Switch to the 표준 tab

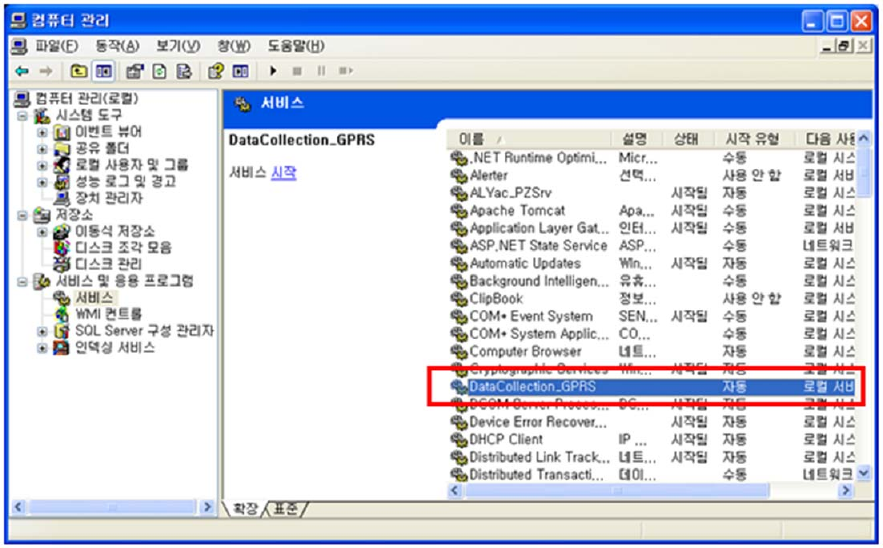(285, 509)
